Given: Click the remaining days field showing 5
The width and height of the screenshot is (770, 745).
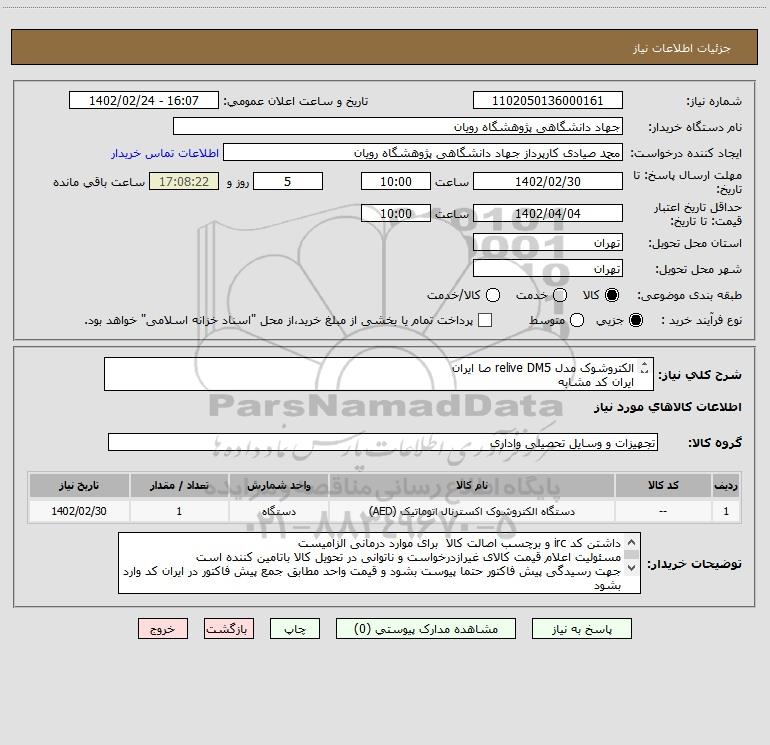Looking at the screenshot, I should [288, 181].
